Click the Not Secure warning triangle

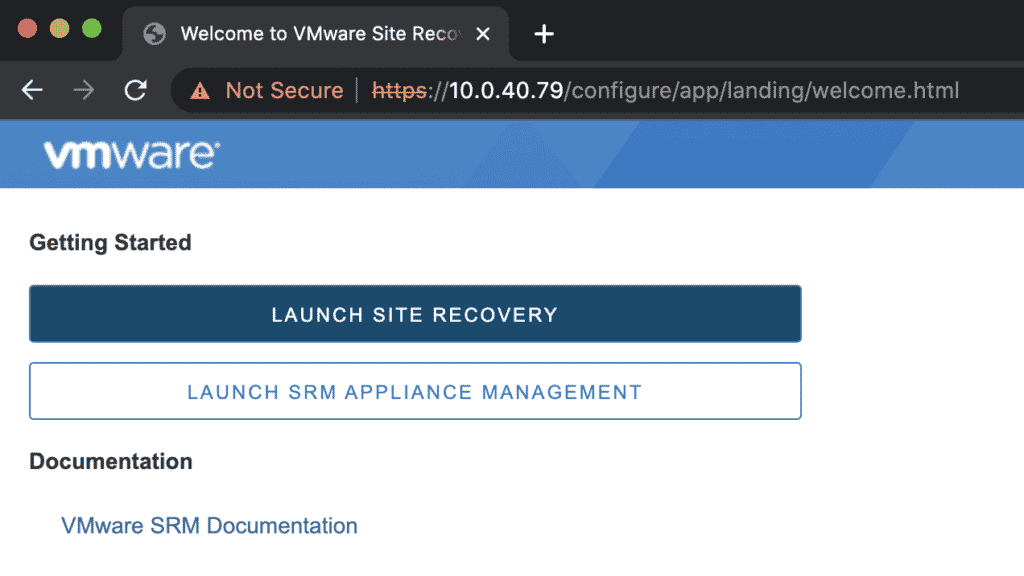200,91
